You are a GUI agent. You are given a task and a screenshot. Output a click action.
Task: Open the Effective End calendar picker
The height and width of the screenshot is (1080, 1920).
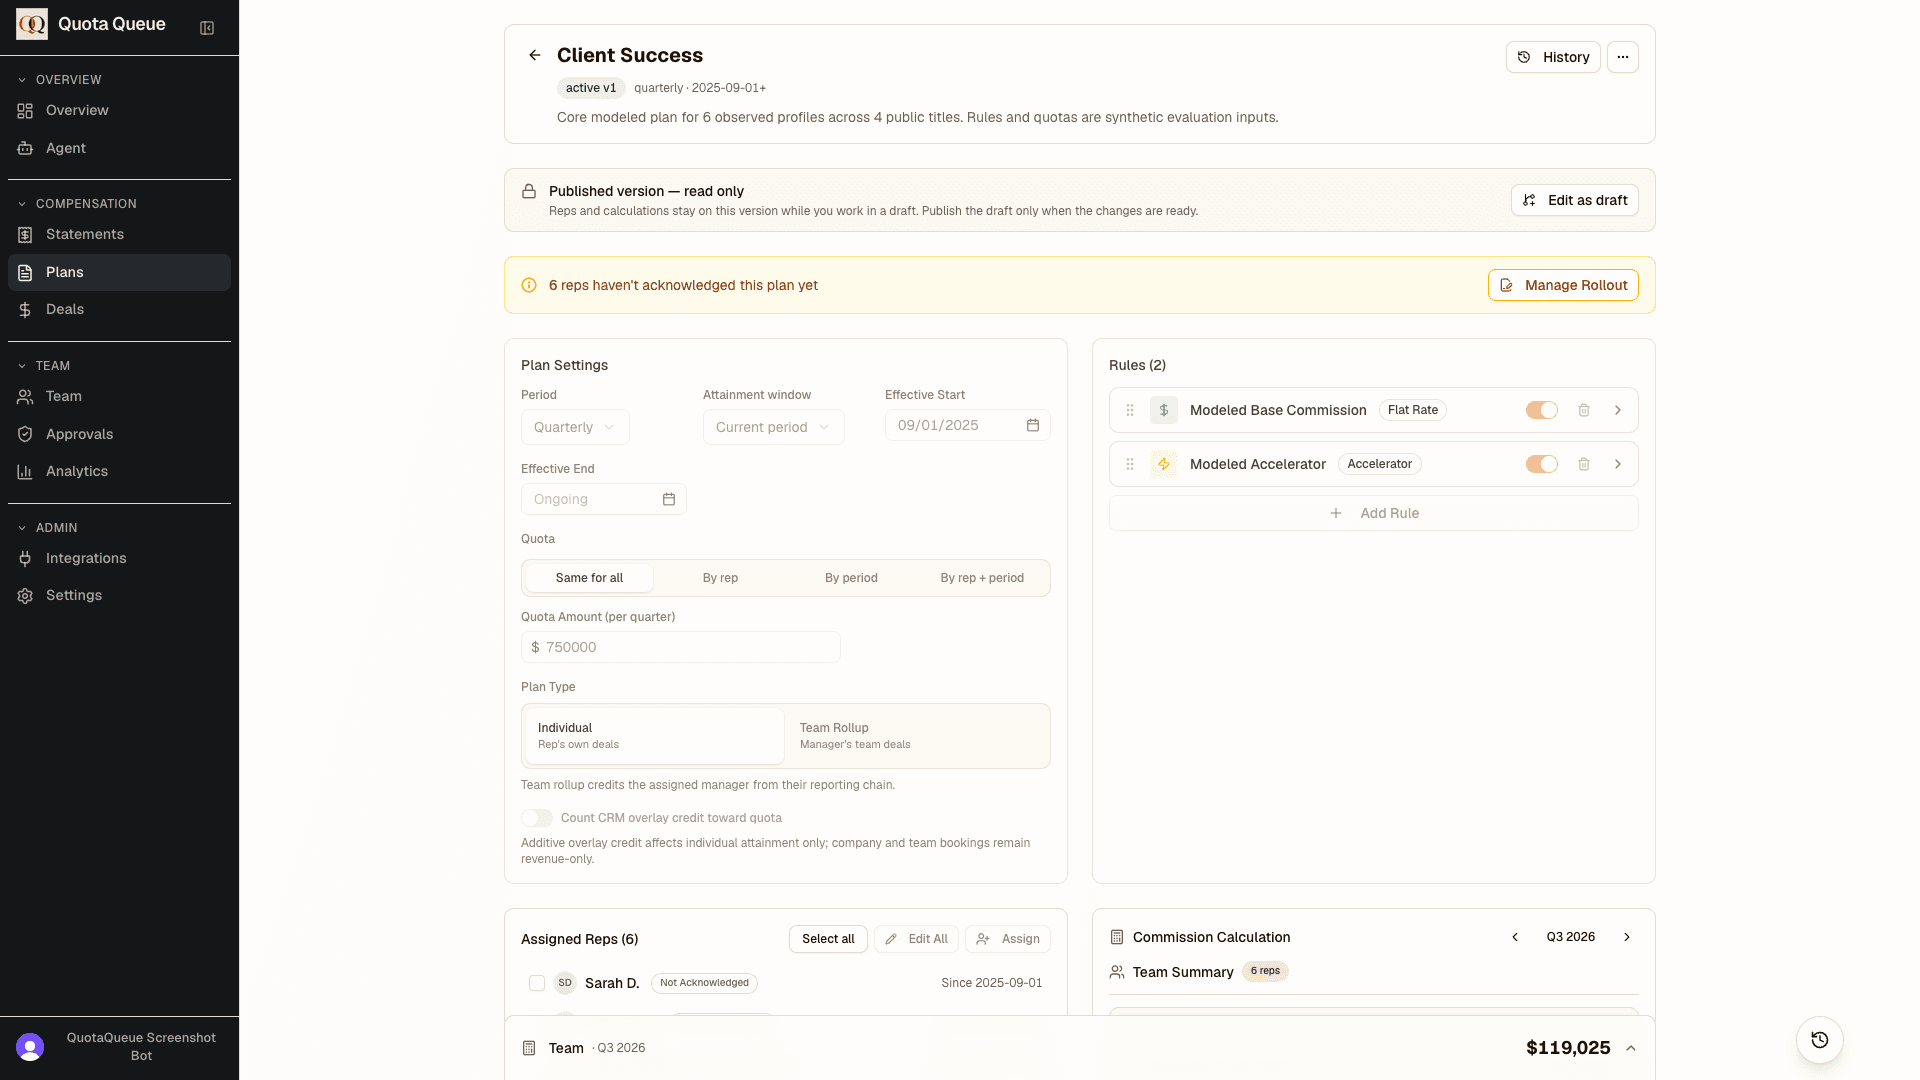(669, 499)
